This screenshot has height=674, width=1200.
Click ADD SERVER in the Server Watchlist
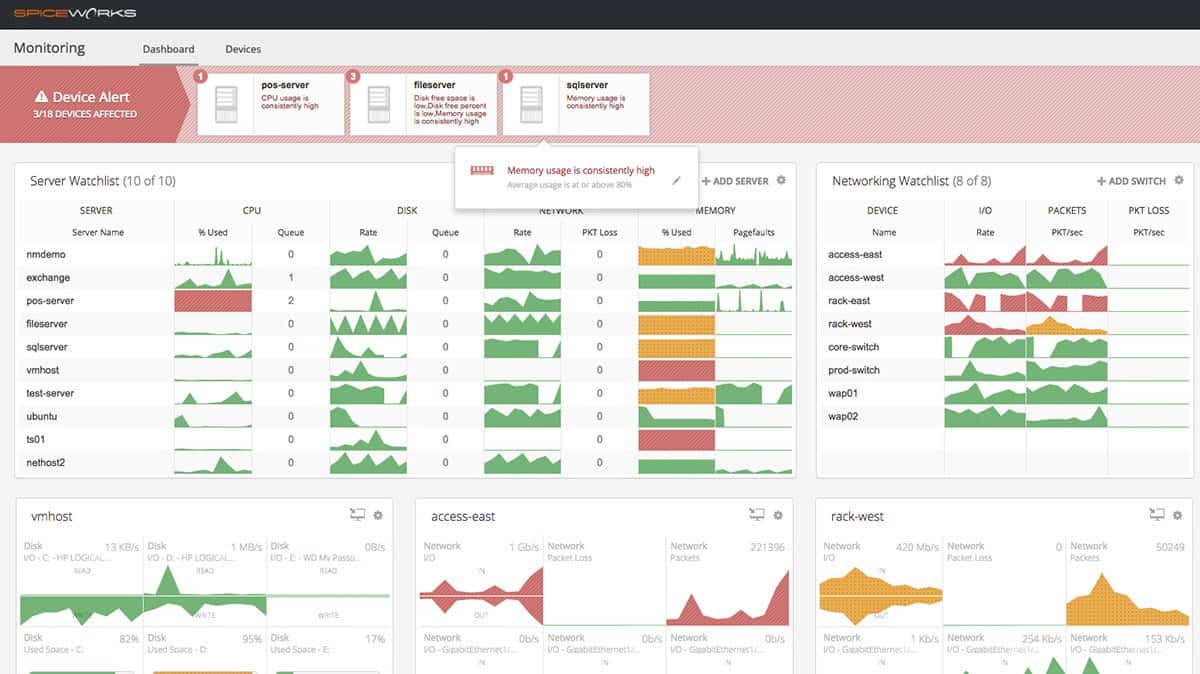point(737,181)
